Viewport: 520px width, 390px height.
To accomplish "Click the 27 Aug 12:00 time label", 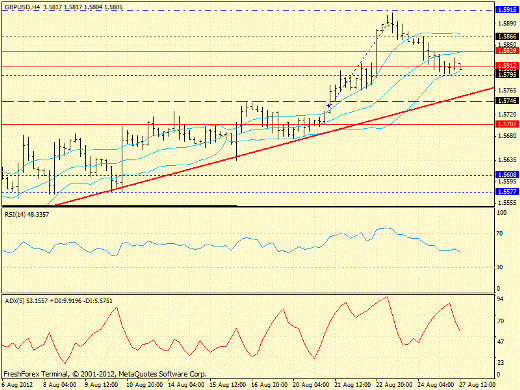I will [x=477, y=385].
